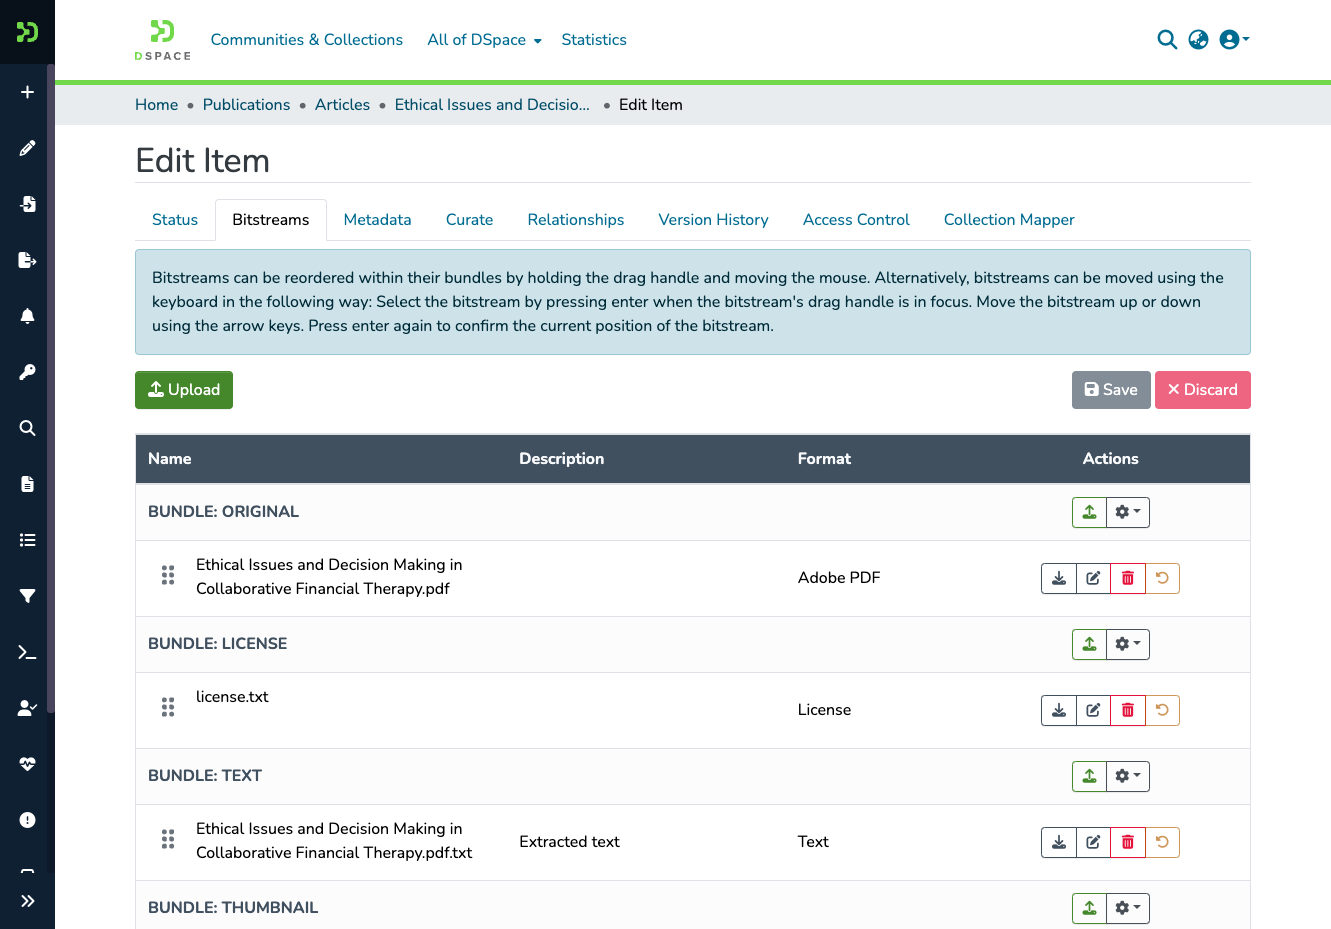
Task: Click the green Upload button
Action: coord(184,390)
